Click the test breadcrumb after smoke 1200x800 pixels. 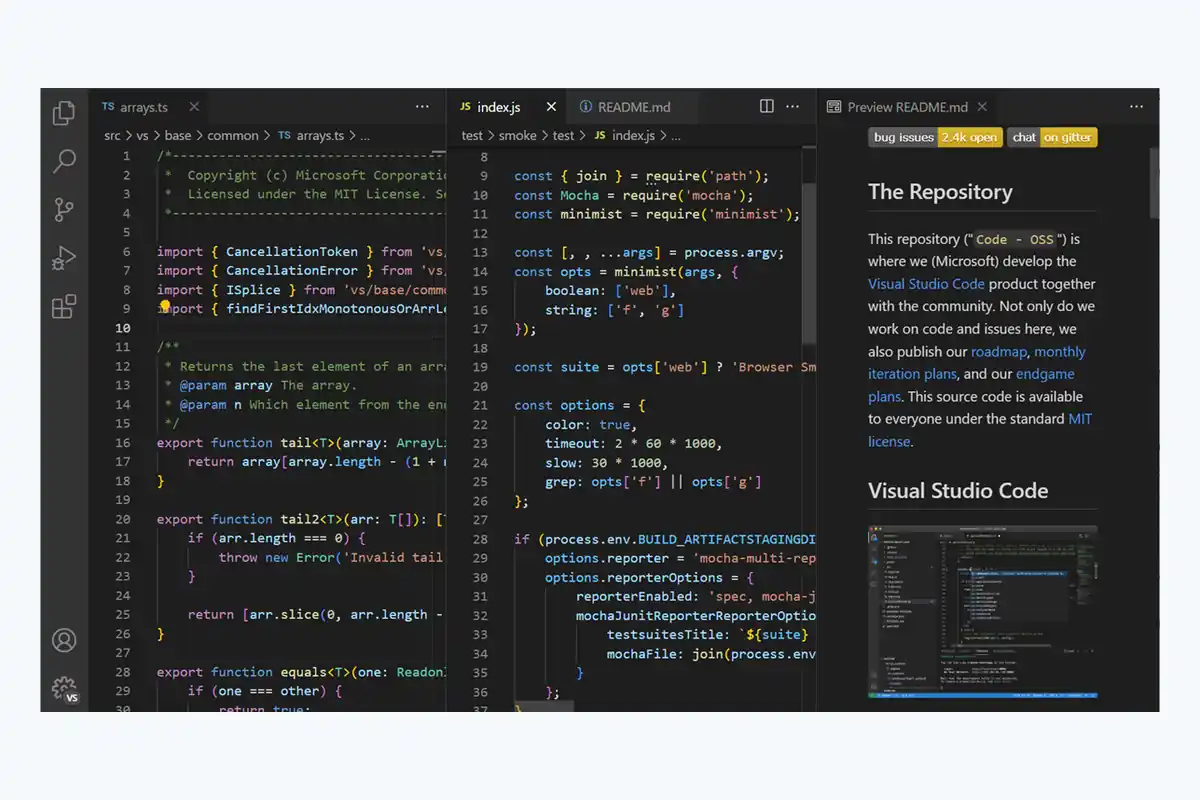point(563,136)
